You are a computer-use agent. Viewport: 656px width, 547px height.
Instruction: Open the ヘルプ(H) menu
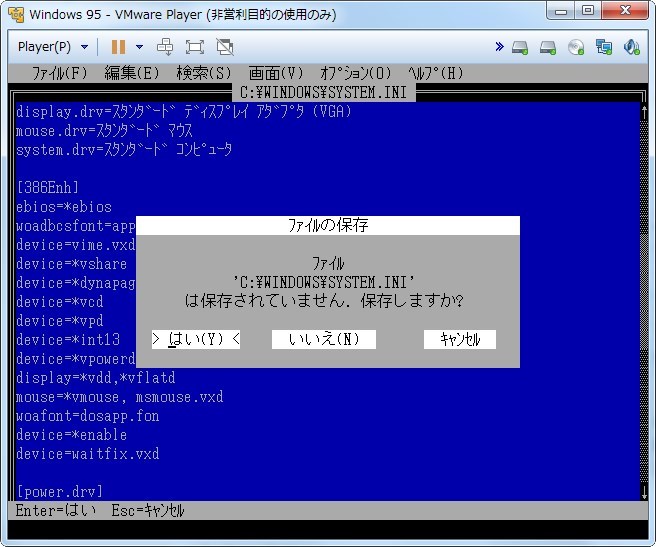pos(436,73)
